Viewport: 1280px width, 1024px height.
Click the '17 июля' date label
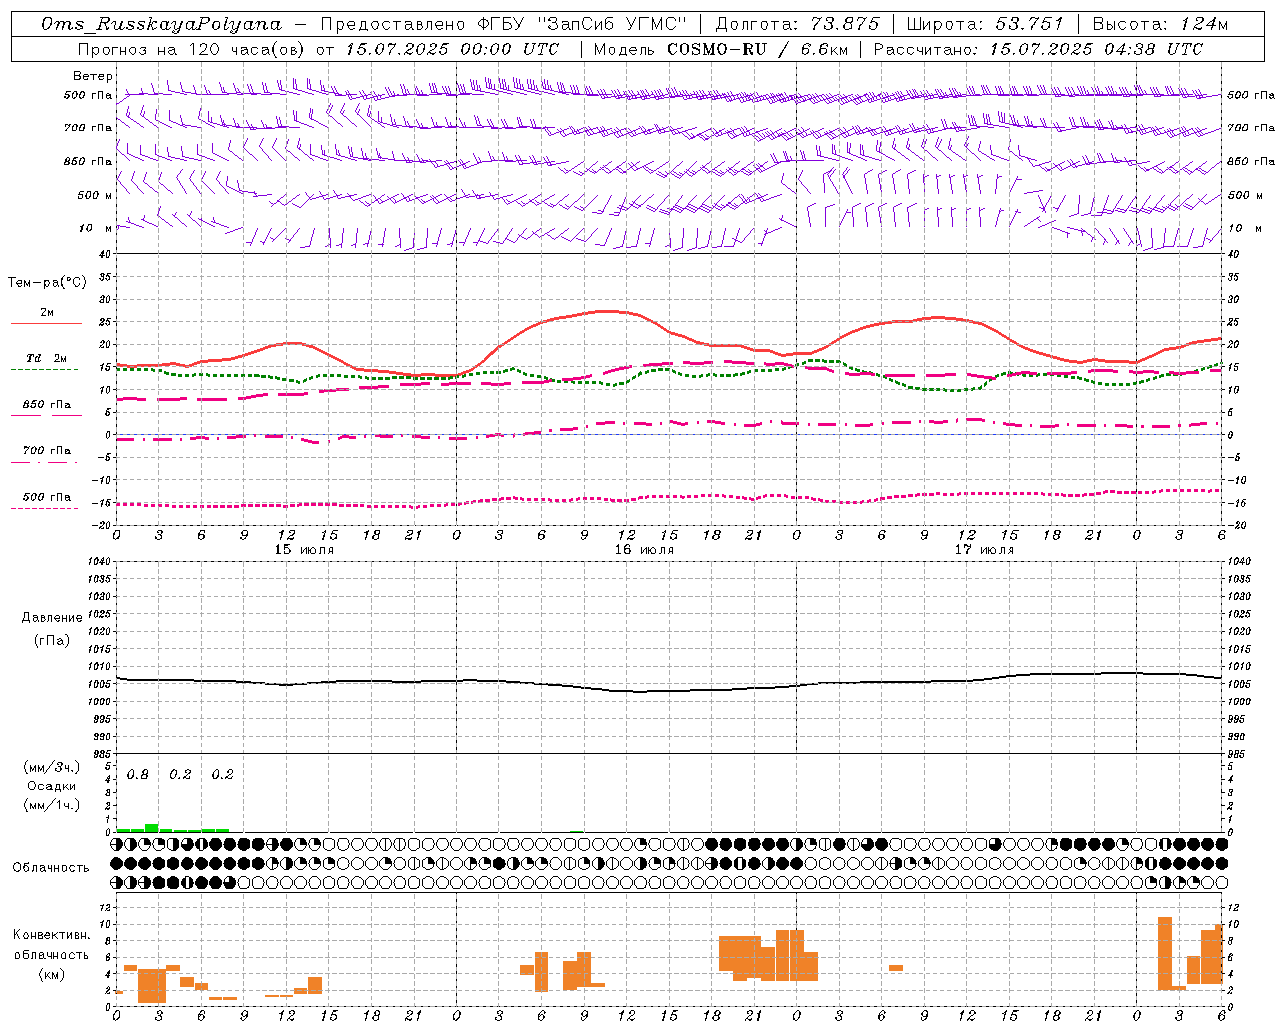coord(984,550)
